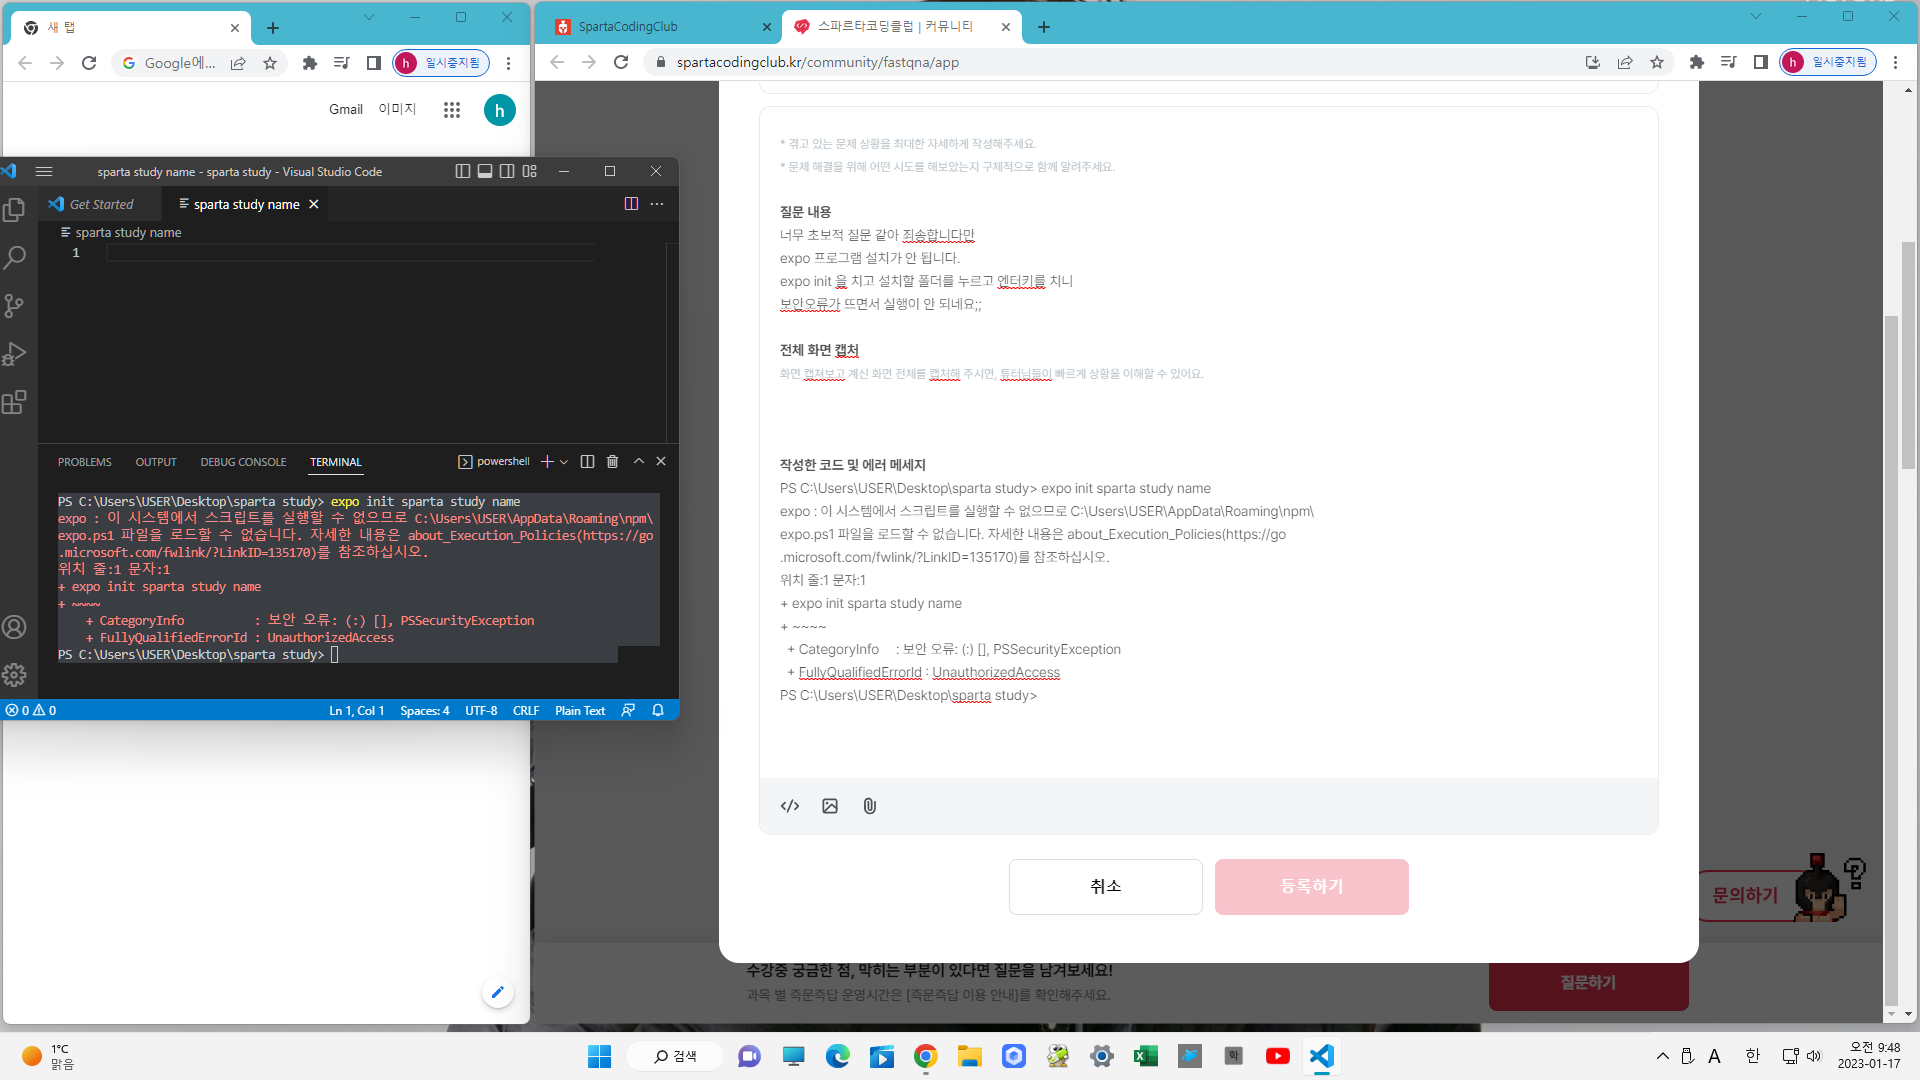The height and width of the screenshot is (1080, 1920).
Task: Change indentation via Spaces: 4
Action: [x=425, y=710]
